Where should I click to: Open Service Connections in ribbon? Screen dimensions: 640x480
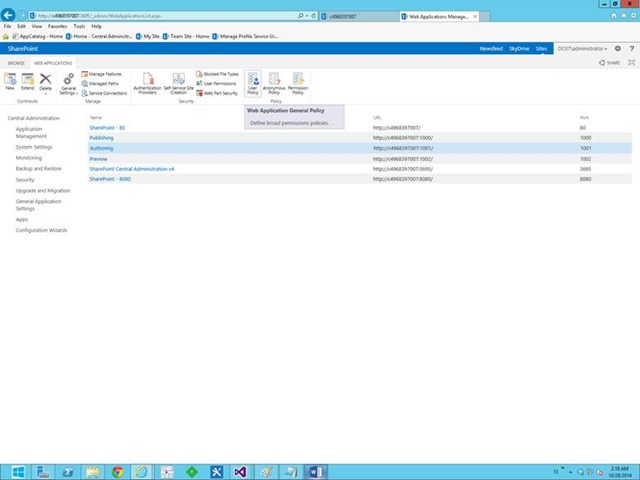(x=104, y=93)
